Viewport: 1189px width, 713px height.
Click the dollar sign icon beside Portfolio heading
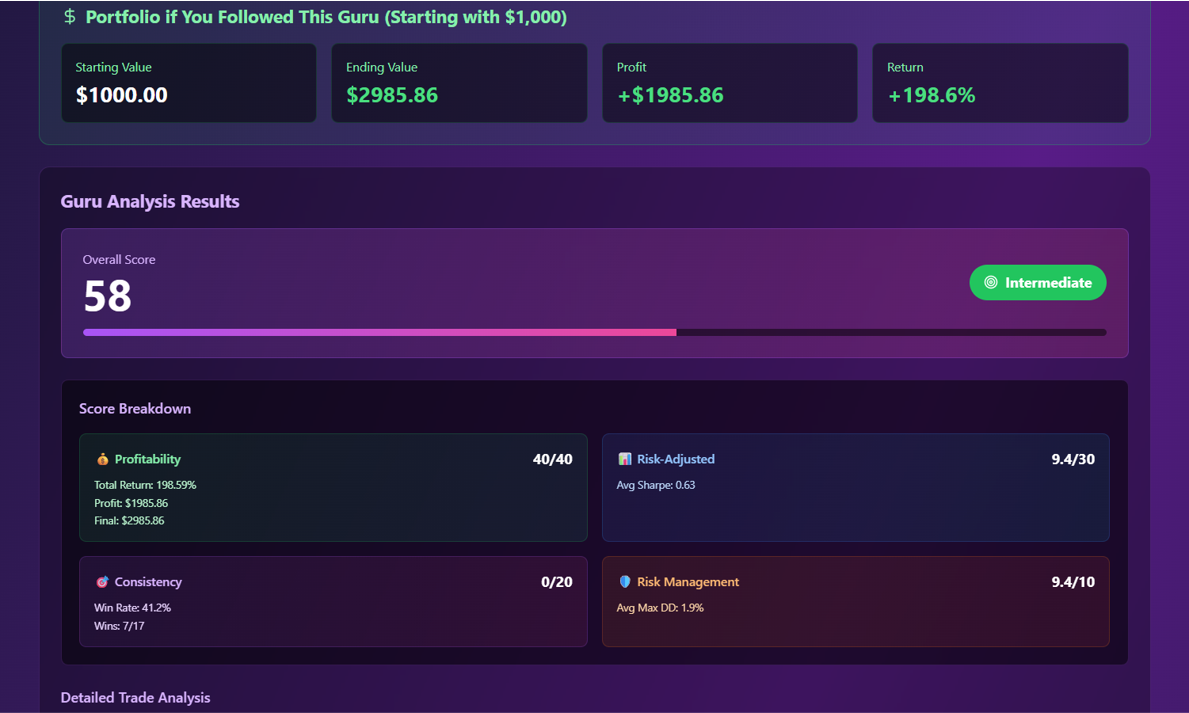(x=69, y=17)
